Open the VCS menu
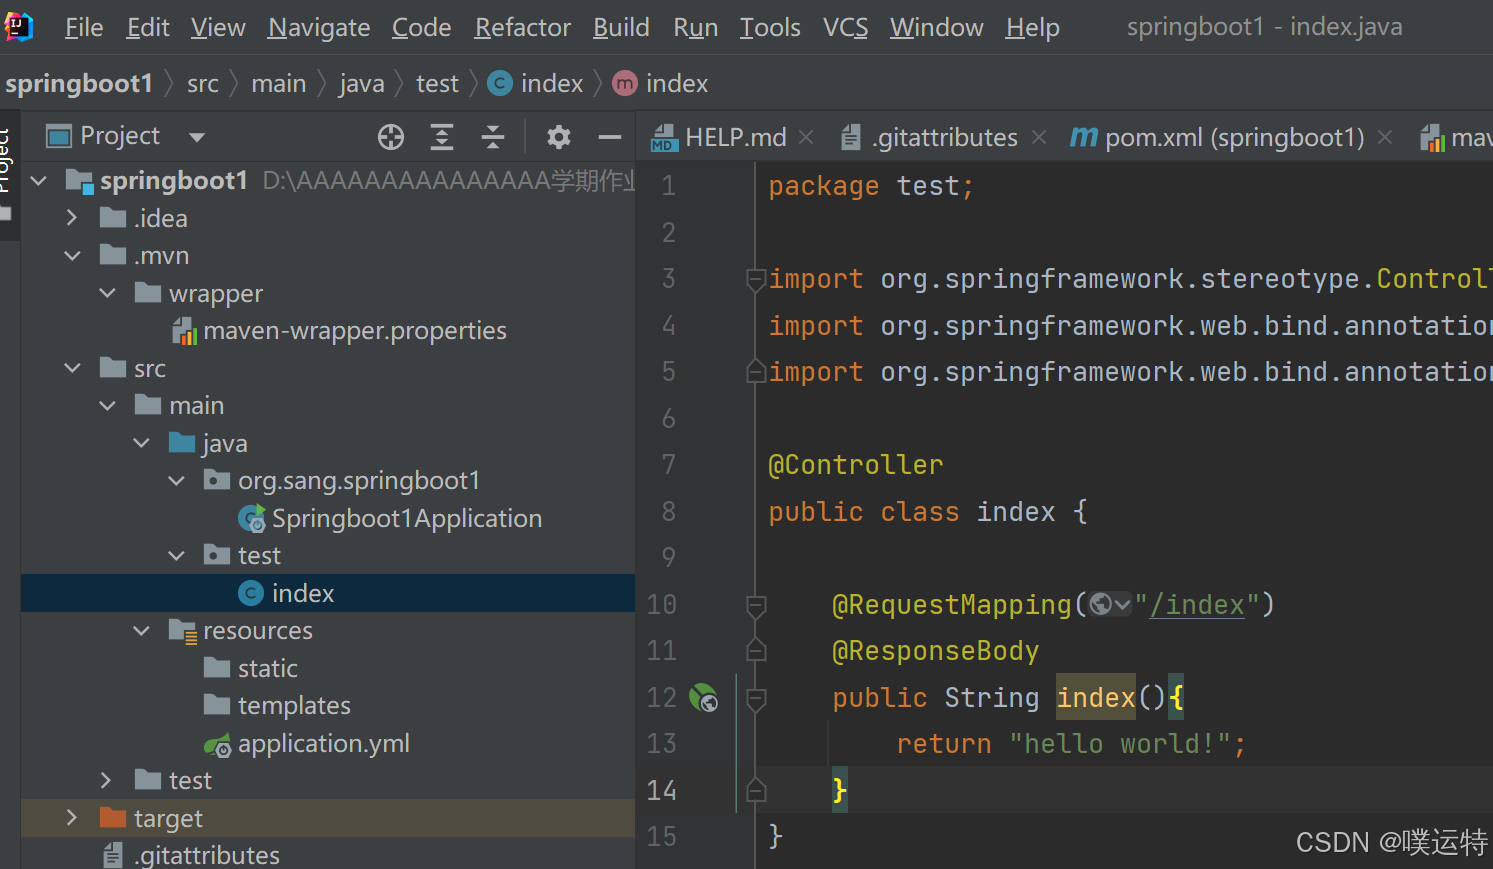This screenshot has height=869, width=1493. (846, 27)
